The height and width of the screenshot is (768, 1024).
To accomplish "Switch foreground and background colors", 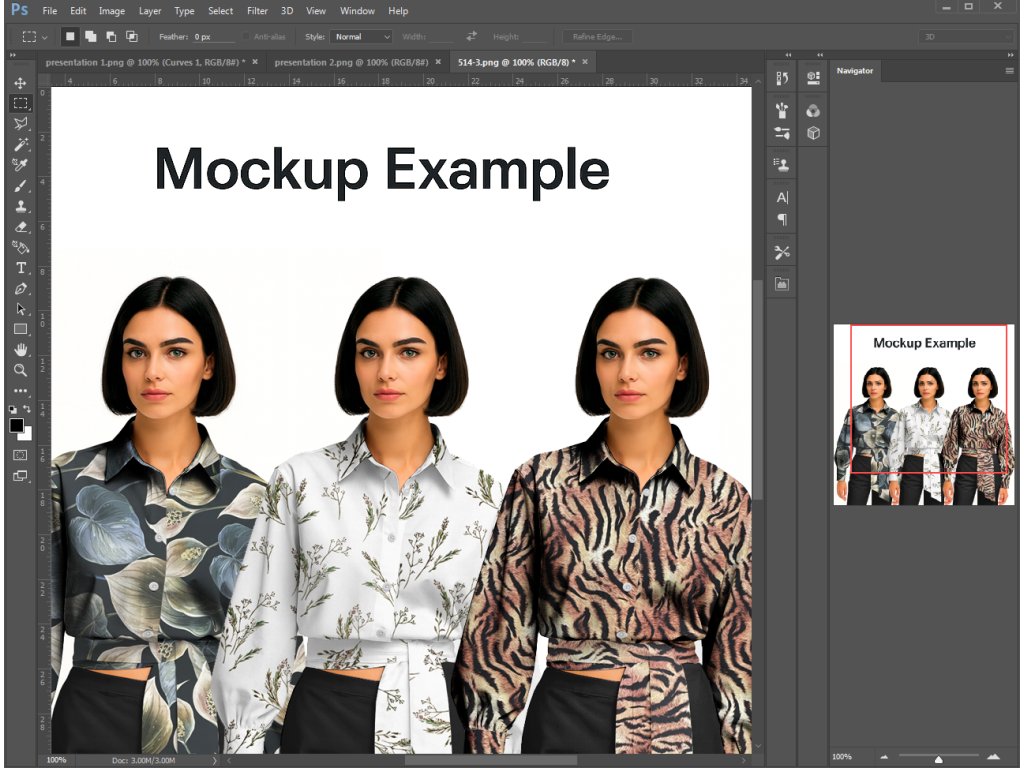I will [28, 409].
